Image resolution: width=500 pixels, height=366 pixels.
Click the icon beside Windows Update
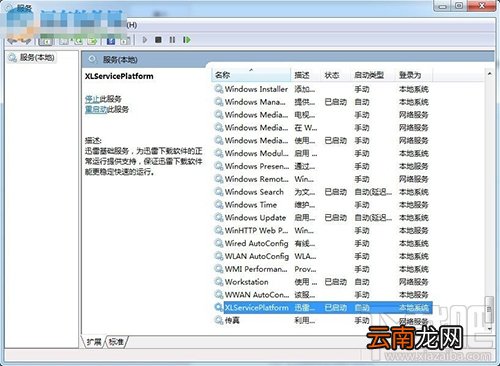pyautogui.click(x=219, y=218)
